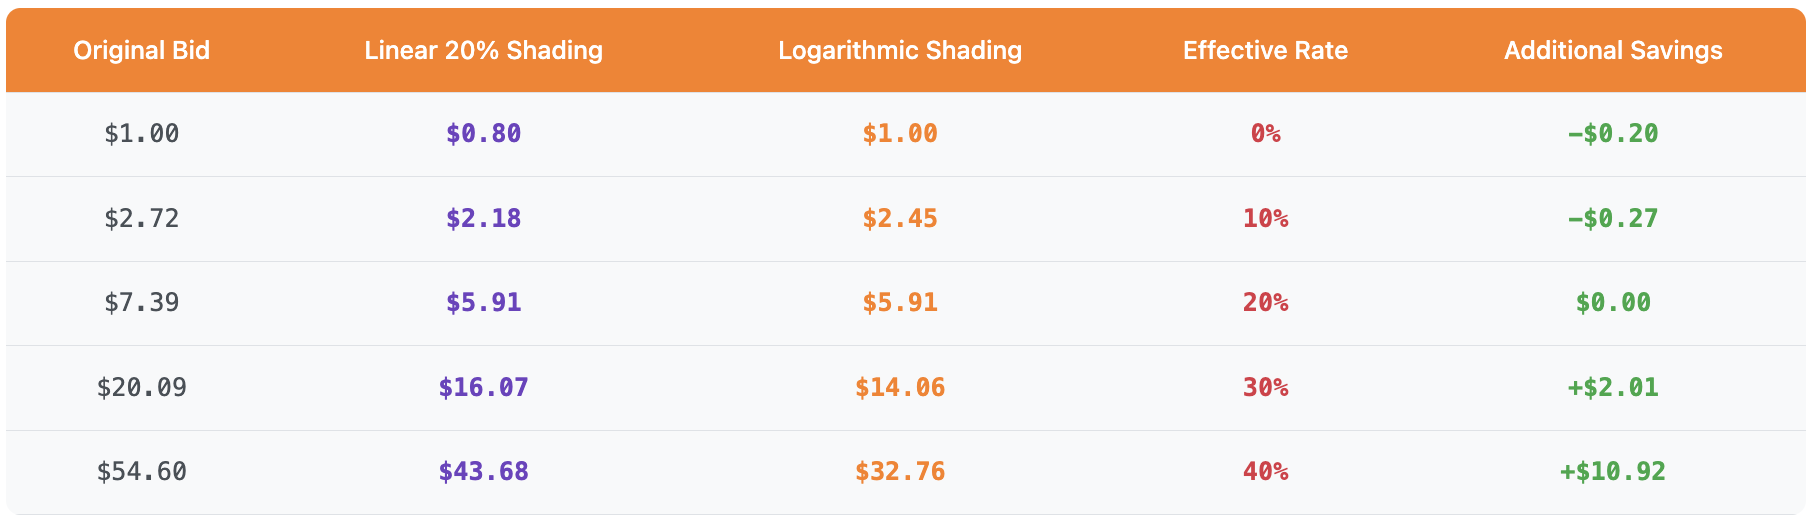Screen dimensions: 1814x522
Task: Select the 20% effective rate cell
Action: click(x=1265, y=302)
